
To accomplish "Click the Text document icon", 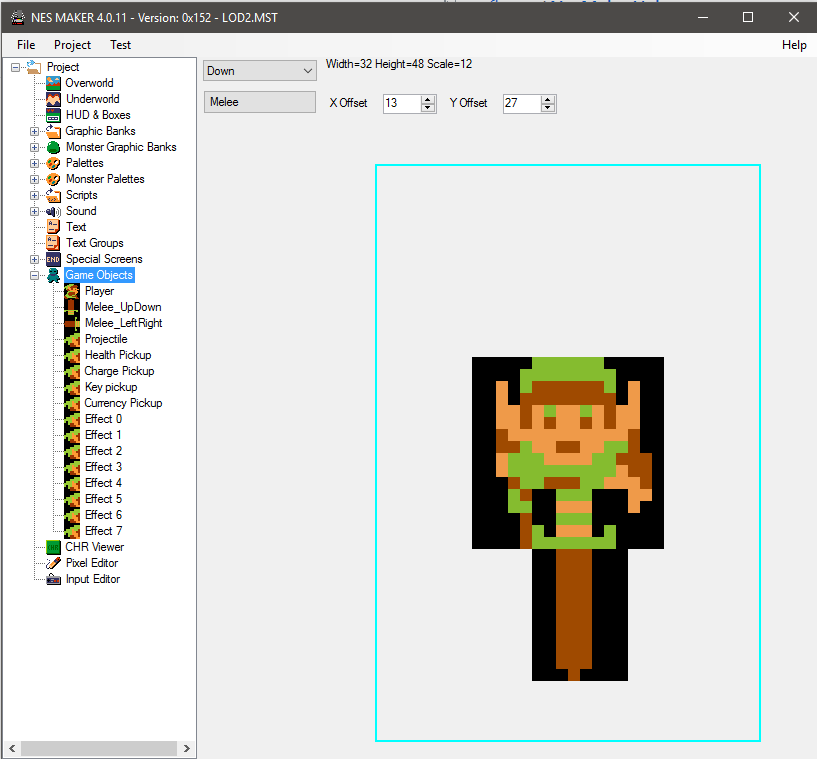I will pyautogui.click(x=53, y=227).
